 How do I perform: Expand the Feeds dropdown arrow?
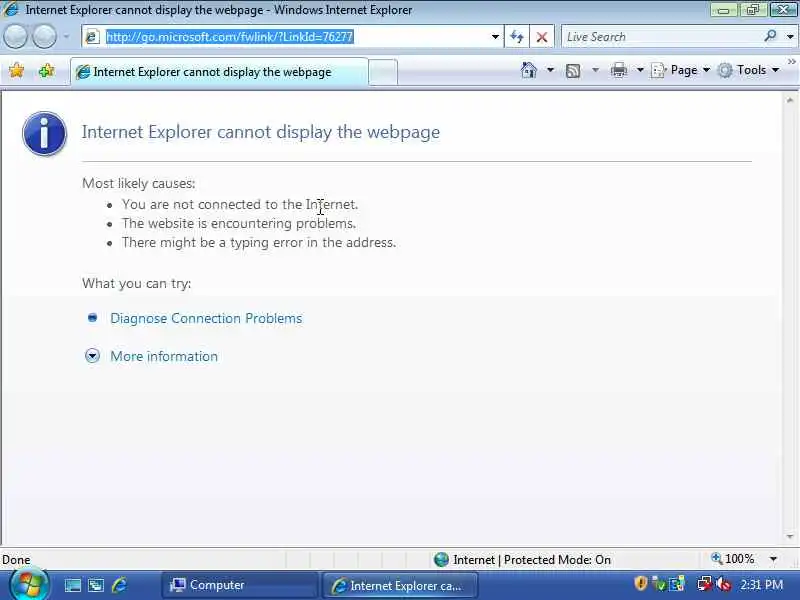(595, 70)
